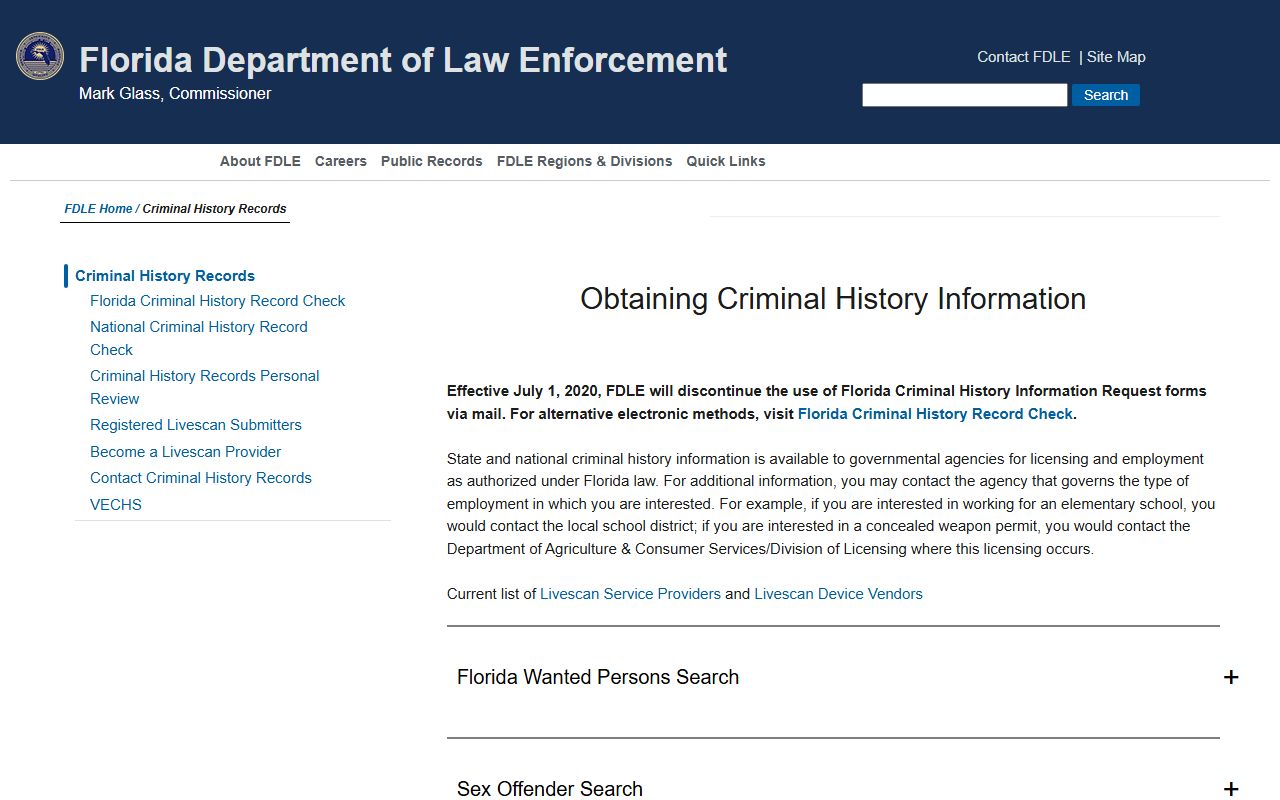Click the Sex Offender Search heading
Viewport: 1280px width, 800px height.
tap(550, 789)
